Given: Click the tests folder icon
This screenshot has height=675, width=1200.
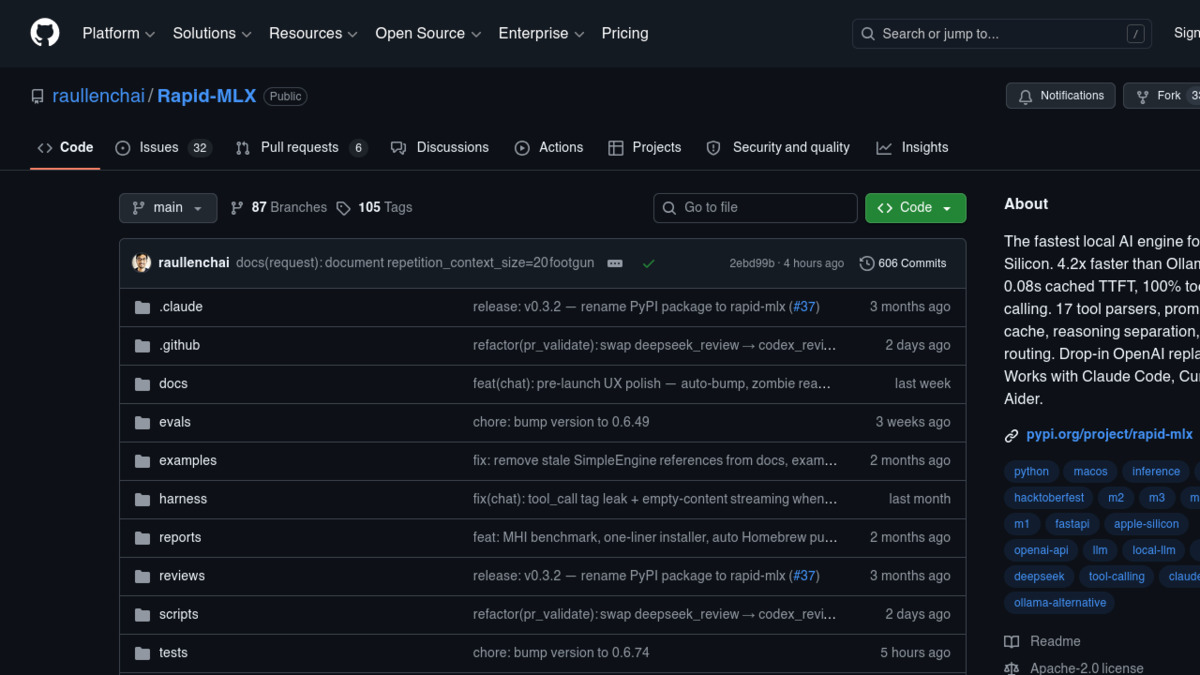Looking at the screenshot, I should 142,653.
